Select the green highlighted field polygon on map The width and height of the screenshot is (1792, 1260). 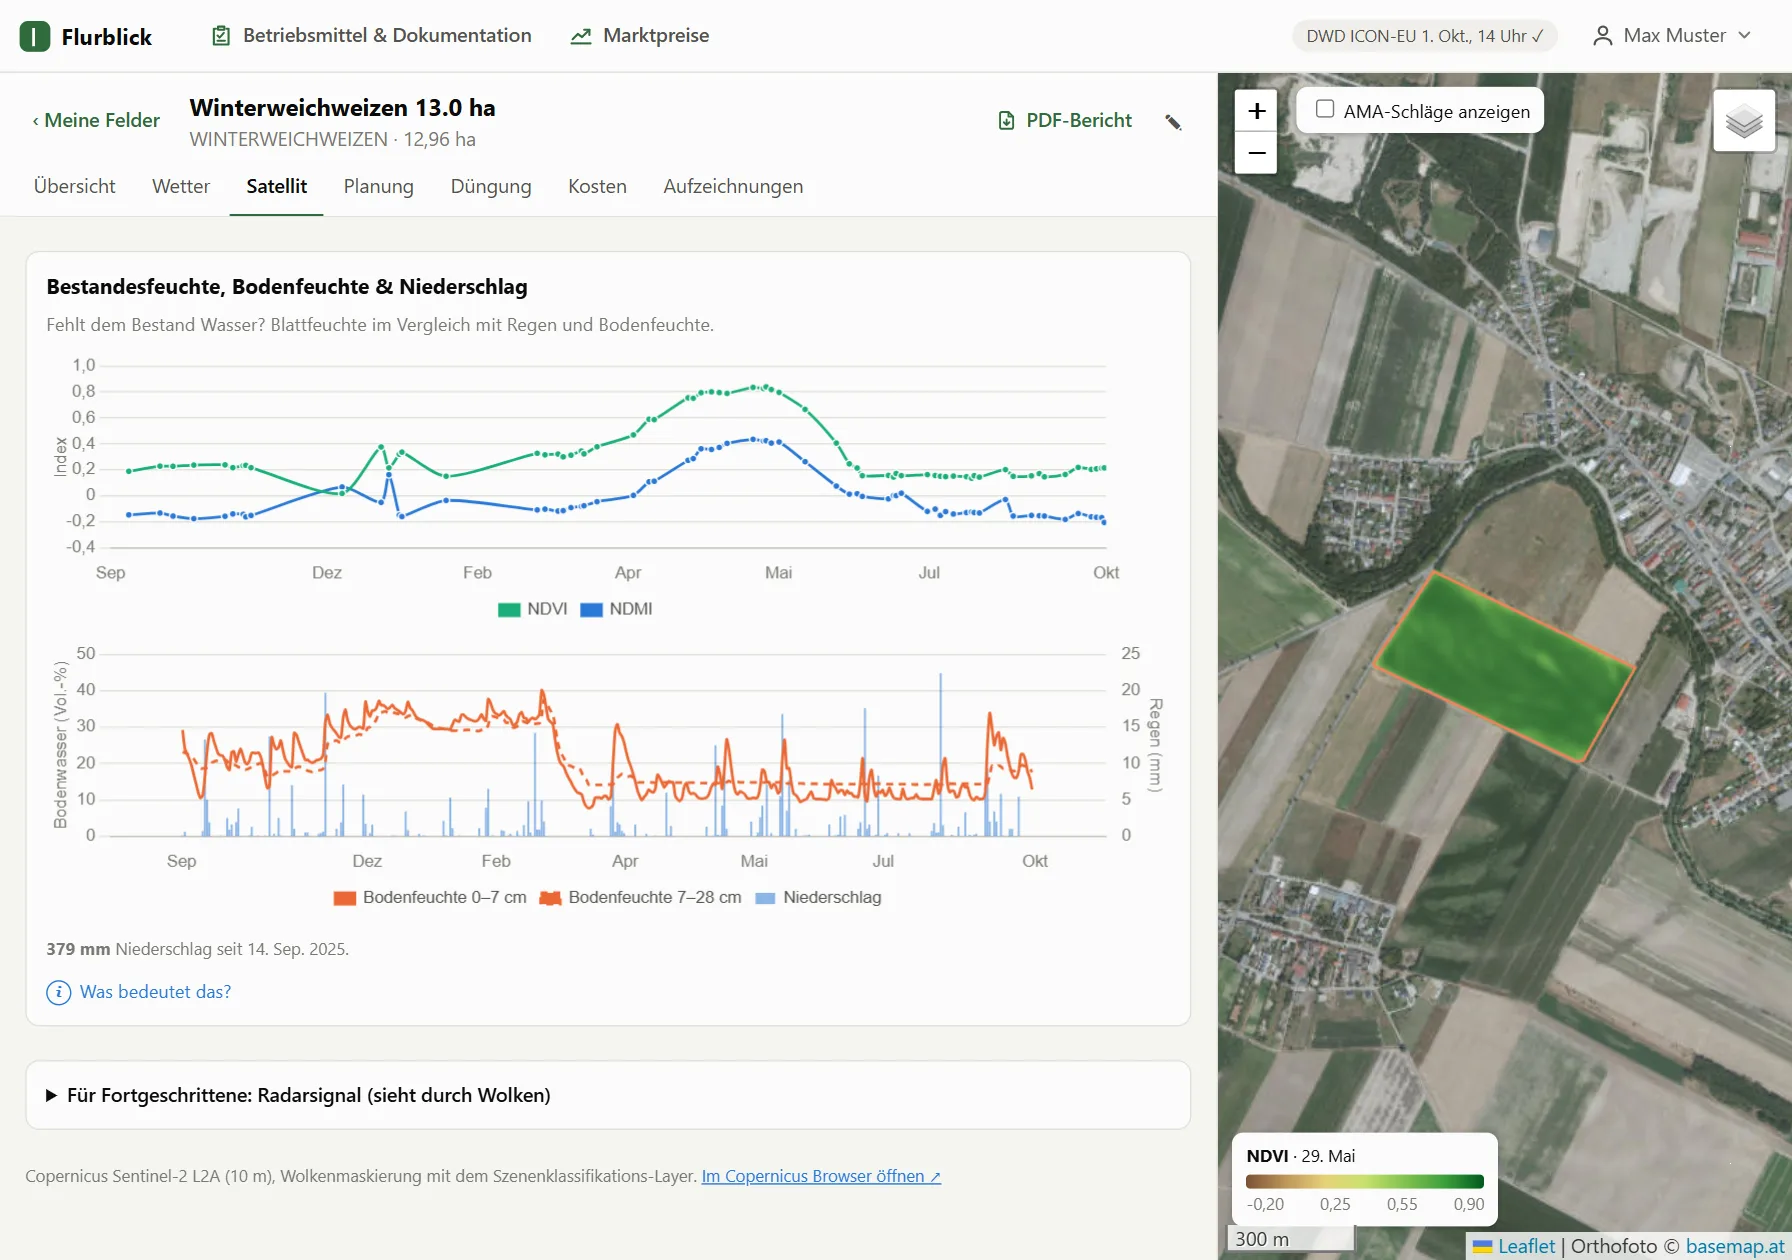pyautogui.click(x=1503, y=667)
